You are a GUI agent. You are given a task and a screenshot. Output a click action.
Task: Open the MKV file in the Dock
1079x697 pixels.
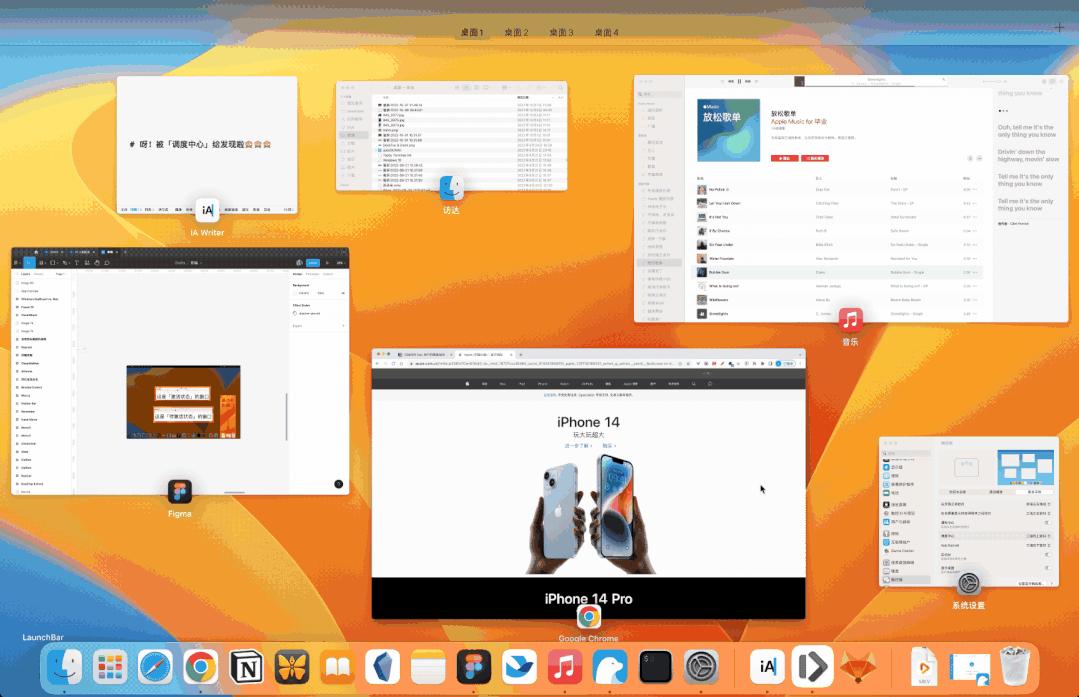[x=924, y=667]
